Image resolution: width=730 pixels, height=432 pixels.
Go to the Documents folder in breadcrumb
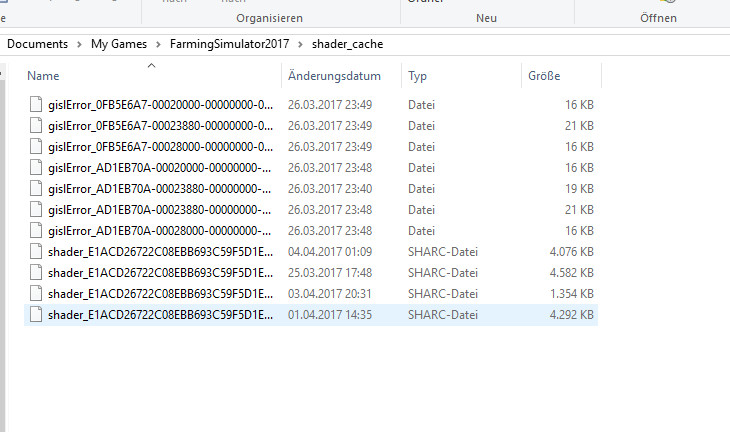pos(37,44)
